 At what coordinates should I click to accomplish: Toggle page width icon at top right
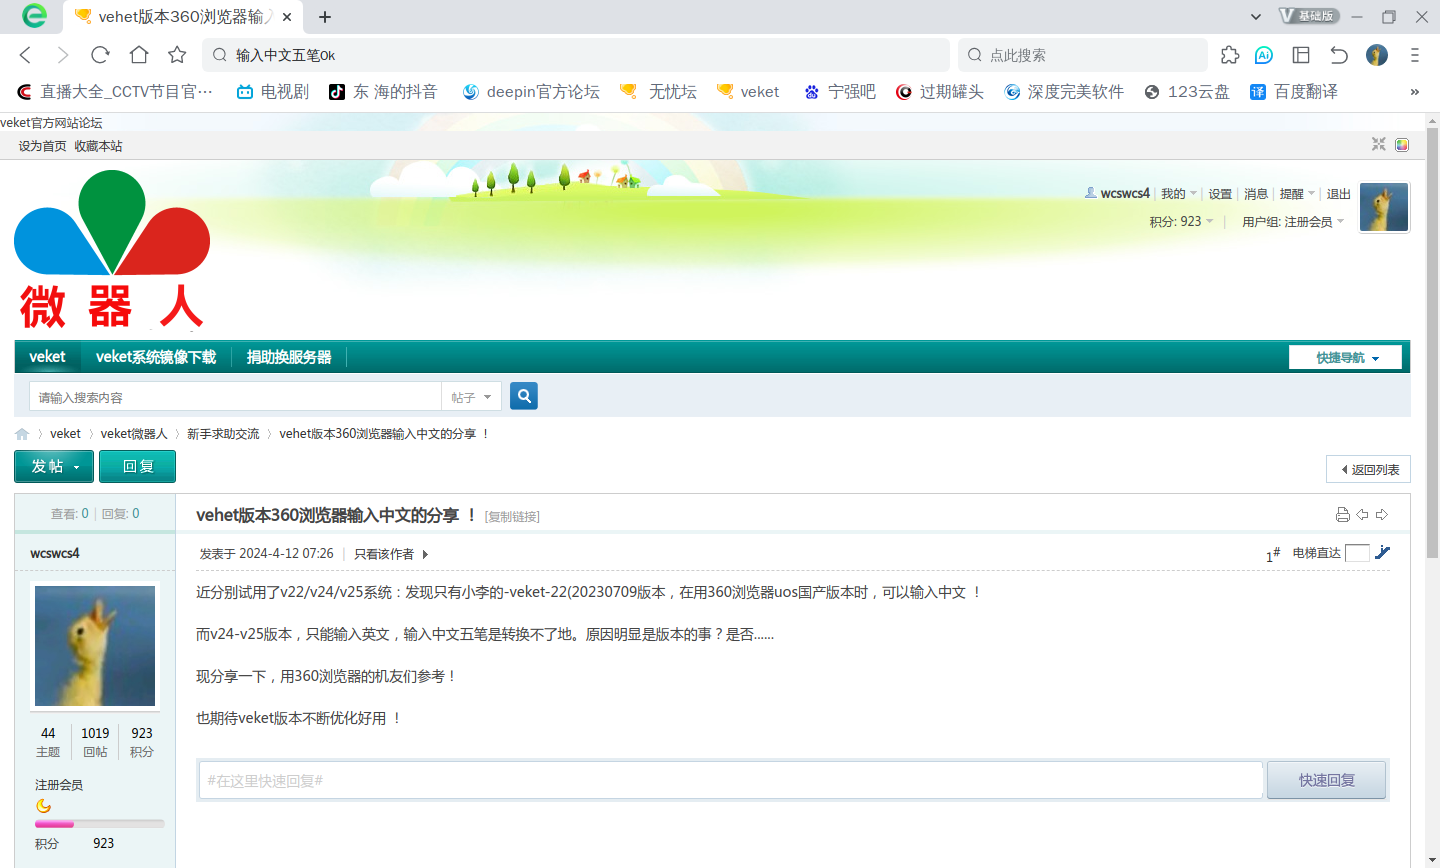point(1379,144)
